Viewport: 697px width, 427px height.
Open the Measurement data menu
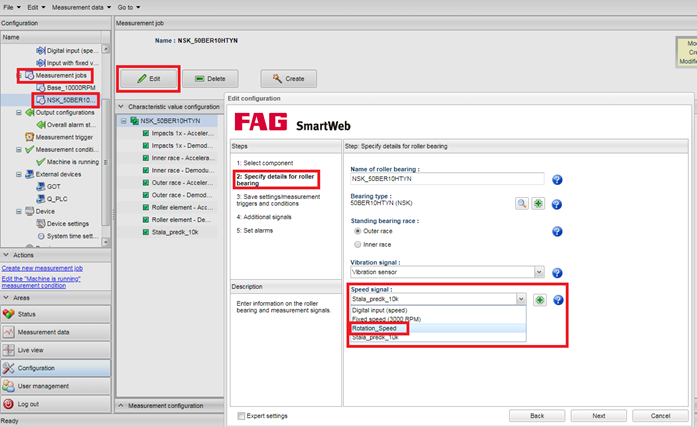81,7
